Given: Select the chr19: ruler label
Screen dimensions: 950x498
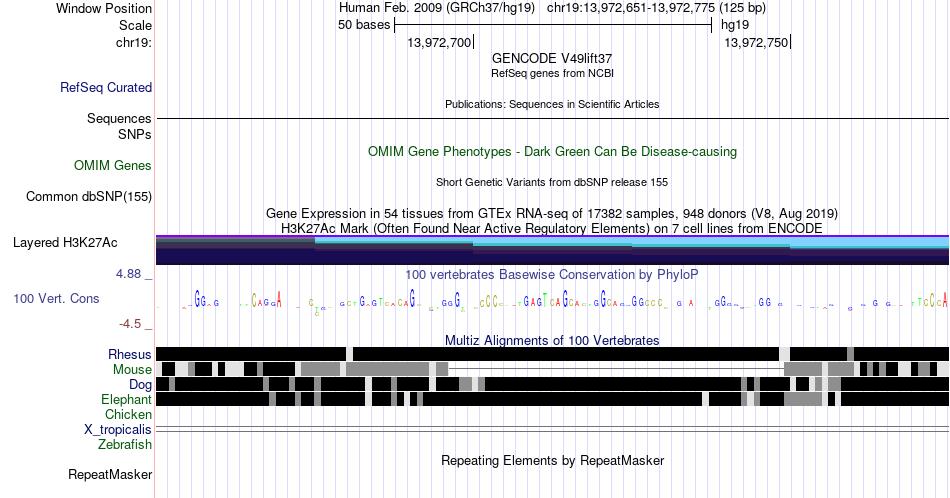Looking at the screenshot, I should tap(134, 43).
